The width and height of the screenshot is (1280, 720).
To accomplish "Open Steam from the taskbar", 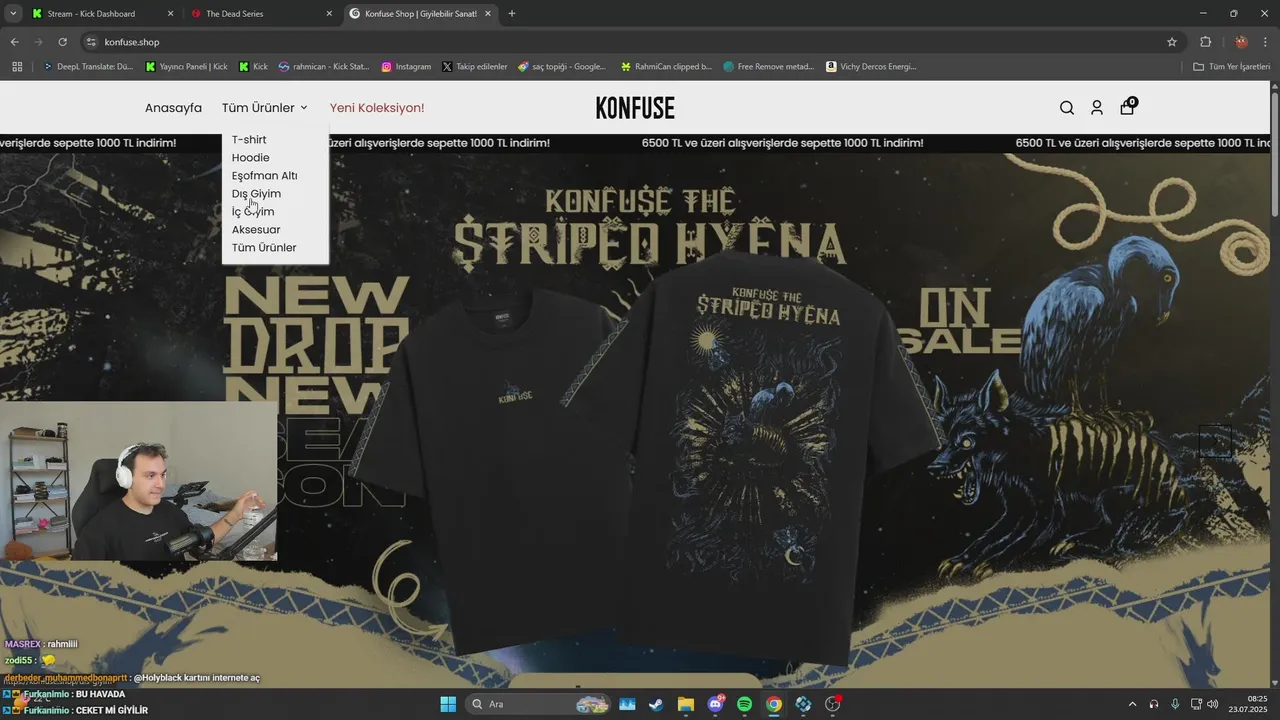I will pyautogui.click(x=656, y=704).
